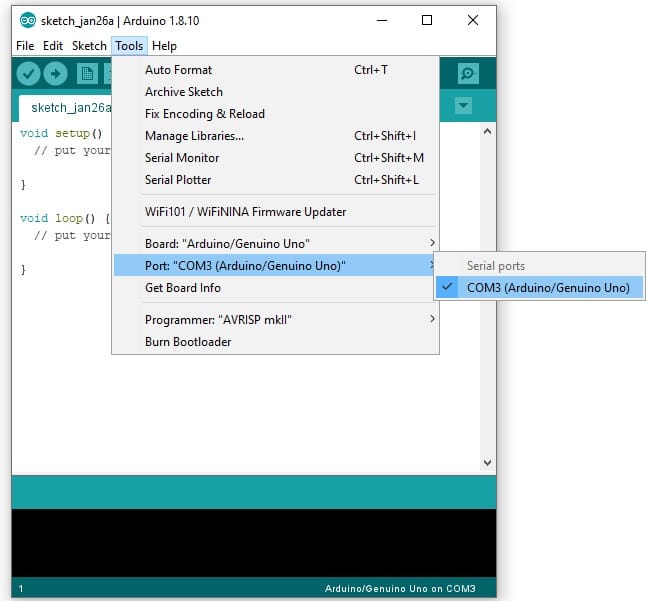Open the Help menu
652x601 pixels.
[164, 46]
